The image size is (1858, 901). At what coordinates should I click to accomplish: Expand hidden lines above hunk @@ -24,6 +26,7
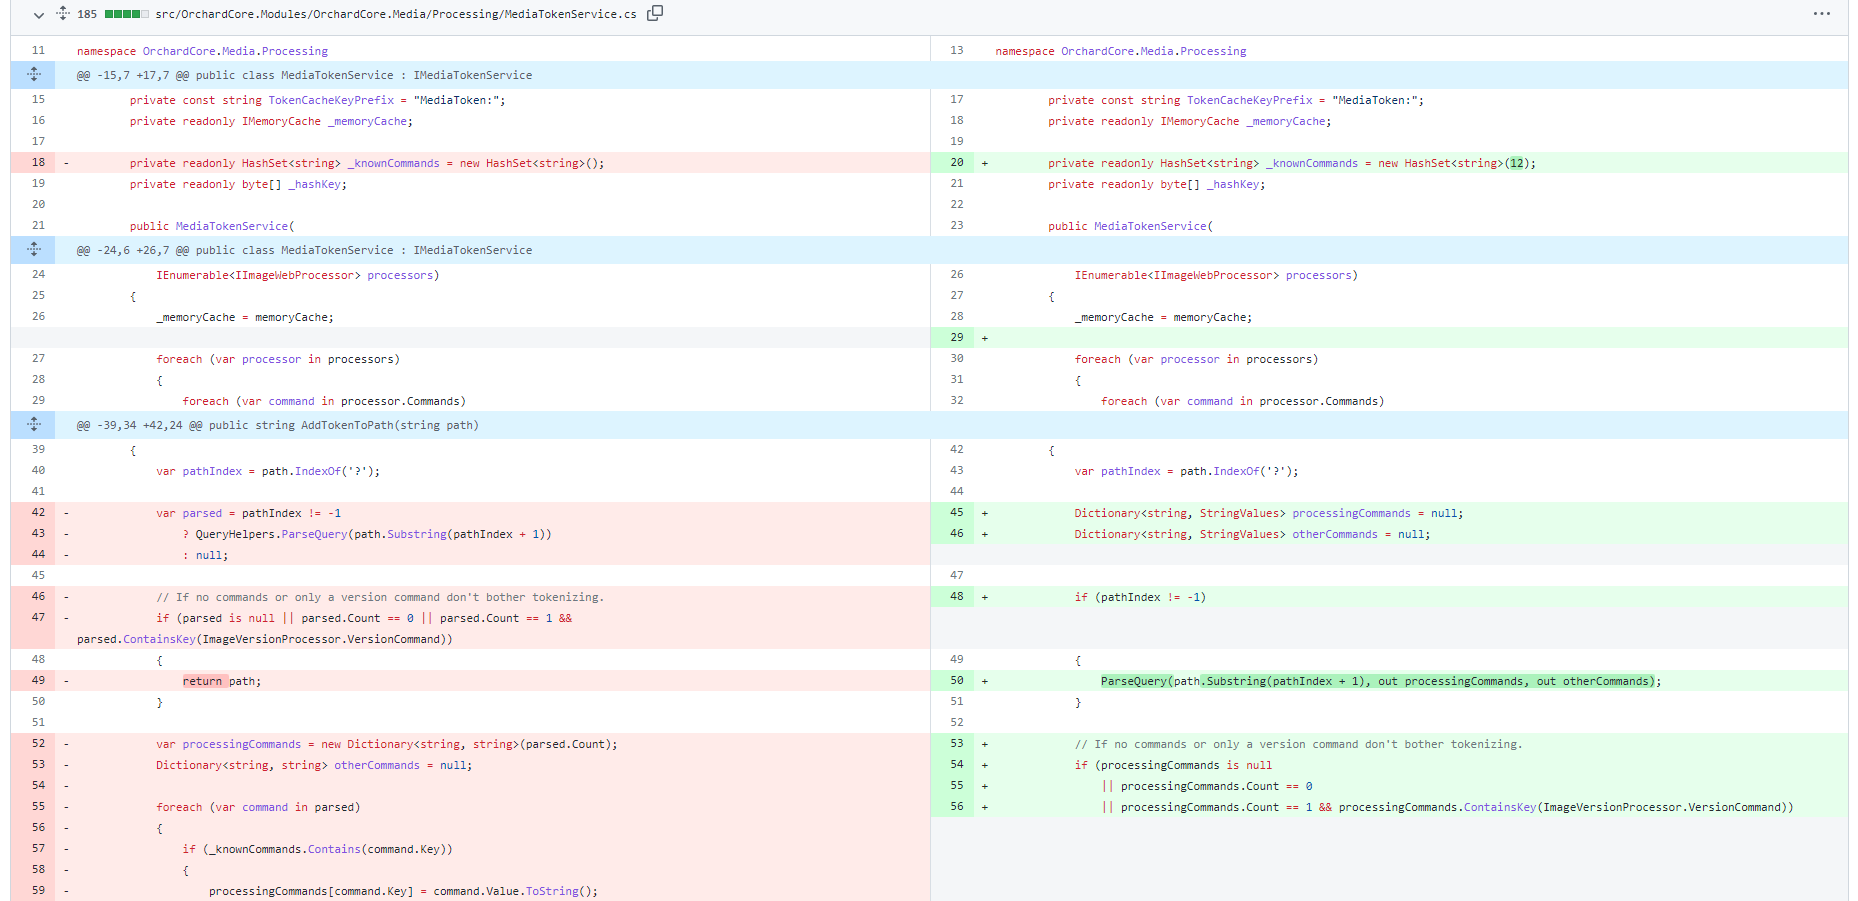click(x=34, y=250)
